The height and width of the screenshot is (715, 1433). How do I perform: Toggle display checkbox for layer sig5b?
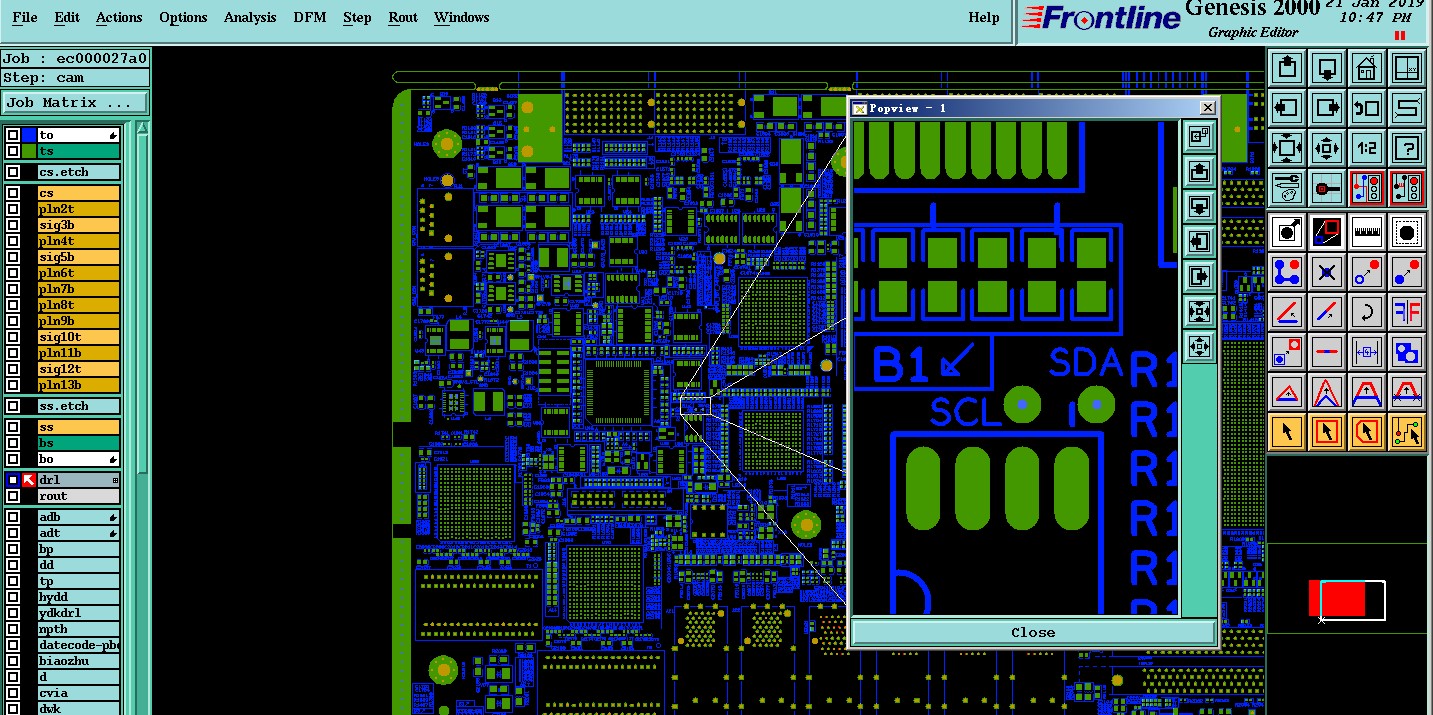coord(13,257)
